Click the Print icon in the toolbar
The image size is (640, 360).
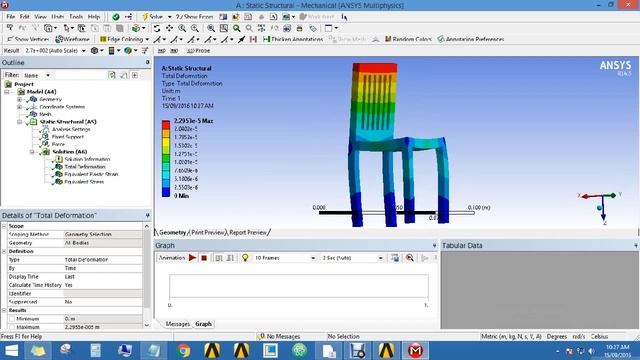tap(299, 28)
